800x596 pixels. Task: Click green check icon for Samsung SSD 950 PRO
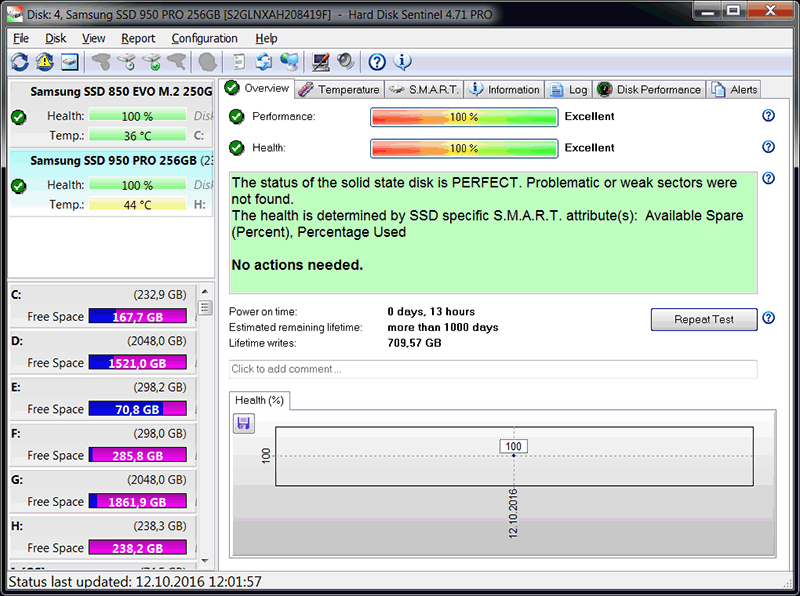point(19,186)
